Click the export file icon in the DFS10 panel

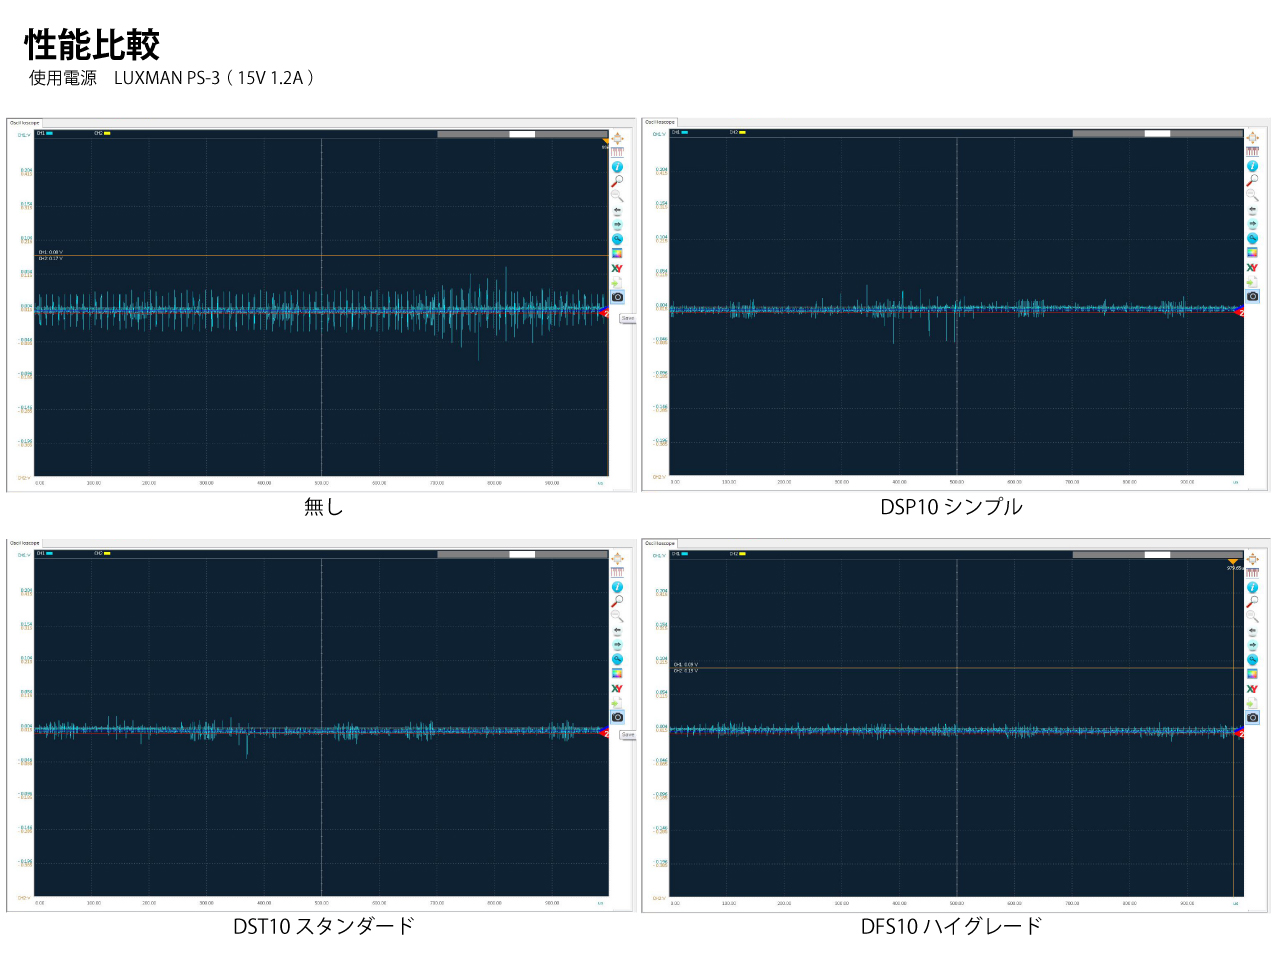[1252, 703]
